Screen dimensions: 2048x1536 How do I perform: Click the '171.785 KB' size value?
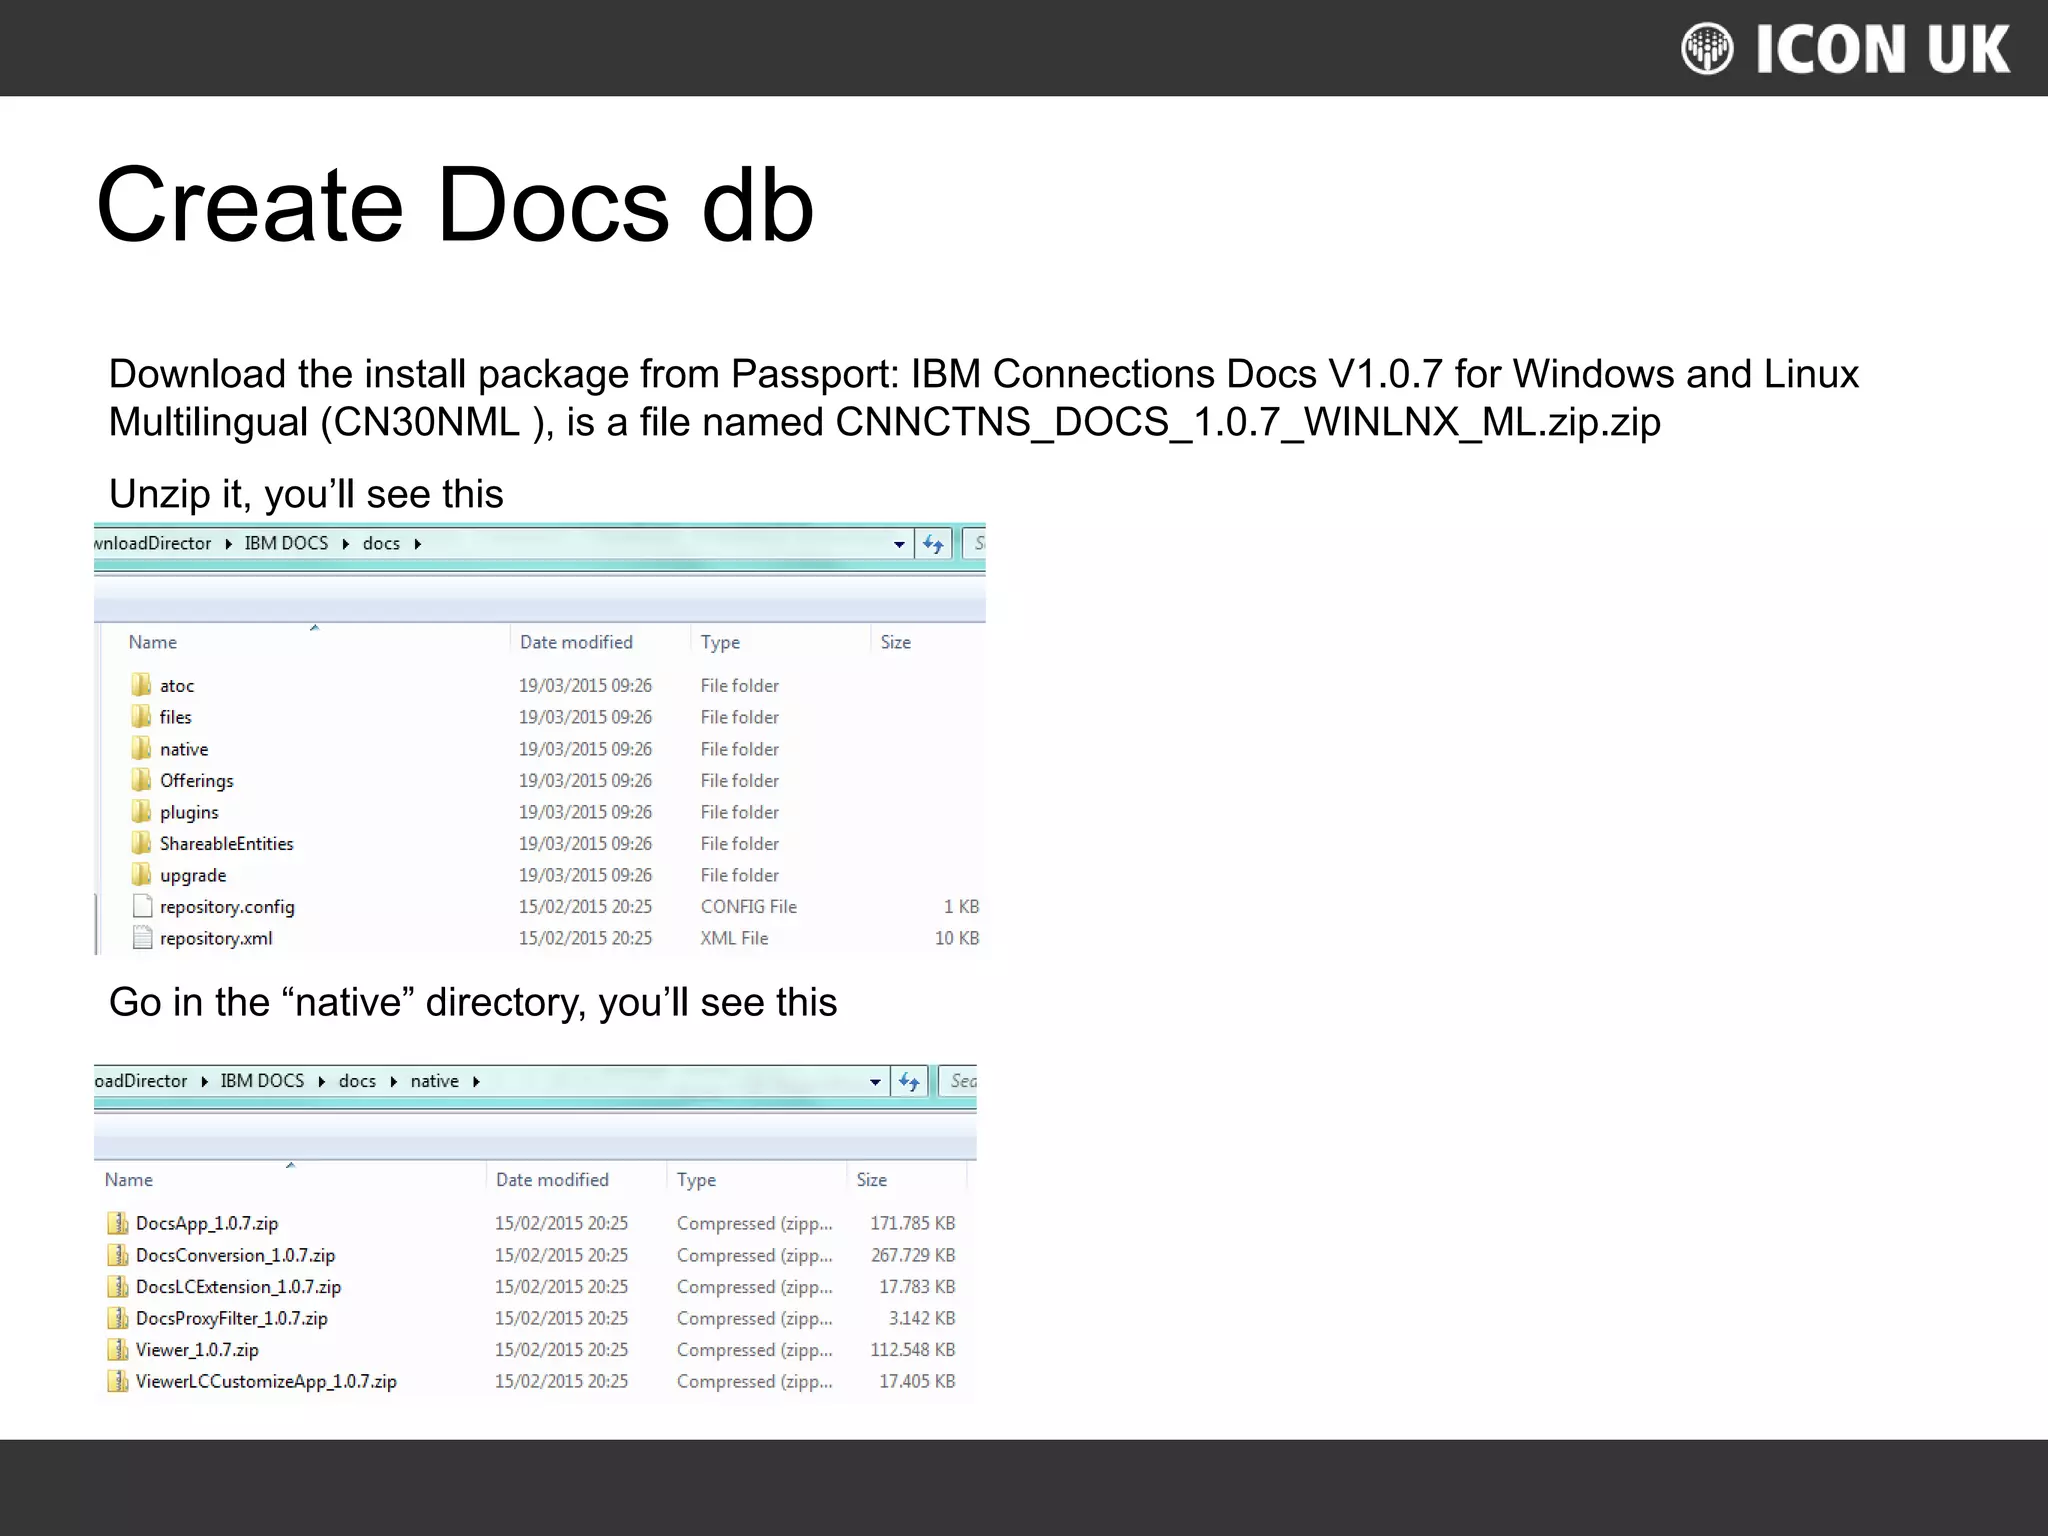point(913,1223)
